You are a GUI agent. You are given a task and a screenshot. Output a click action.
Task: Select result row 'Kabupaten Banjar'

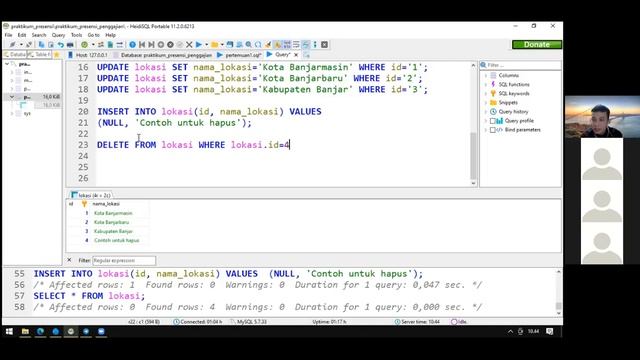tap(113, 231)
